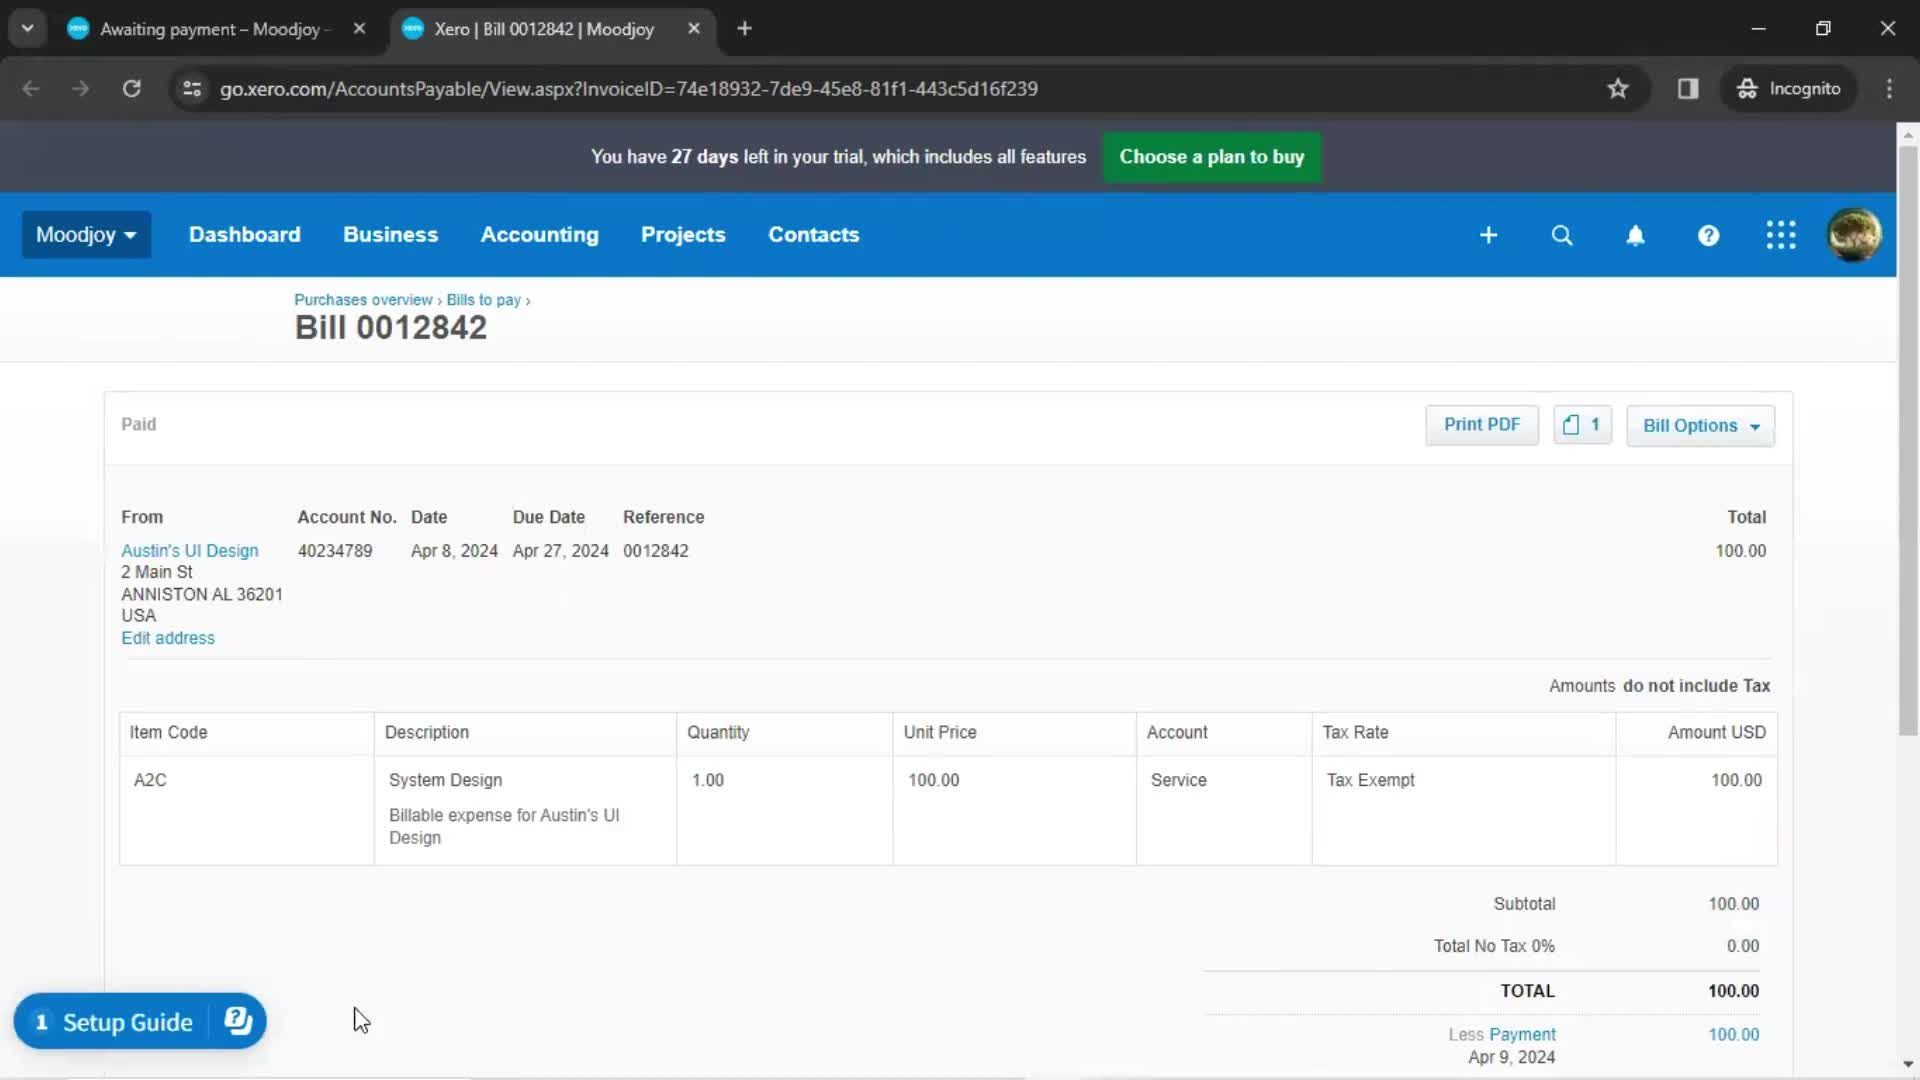Select account number 40234789

[x=335, y=551]
